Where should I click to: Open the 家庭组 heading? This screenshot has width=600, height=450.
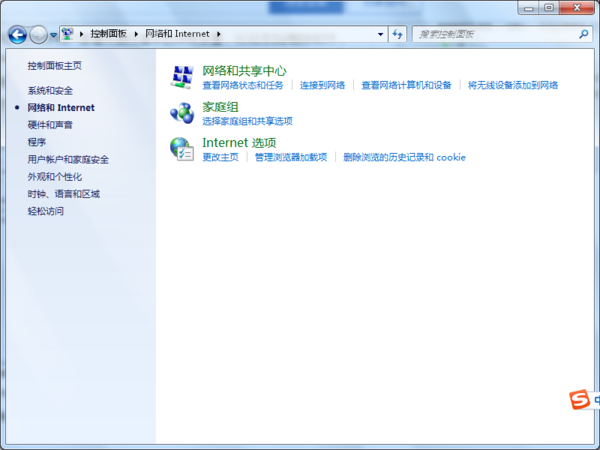point(220,107)
